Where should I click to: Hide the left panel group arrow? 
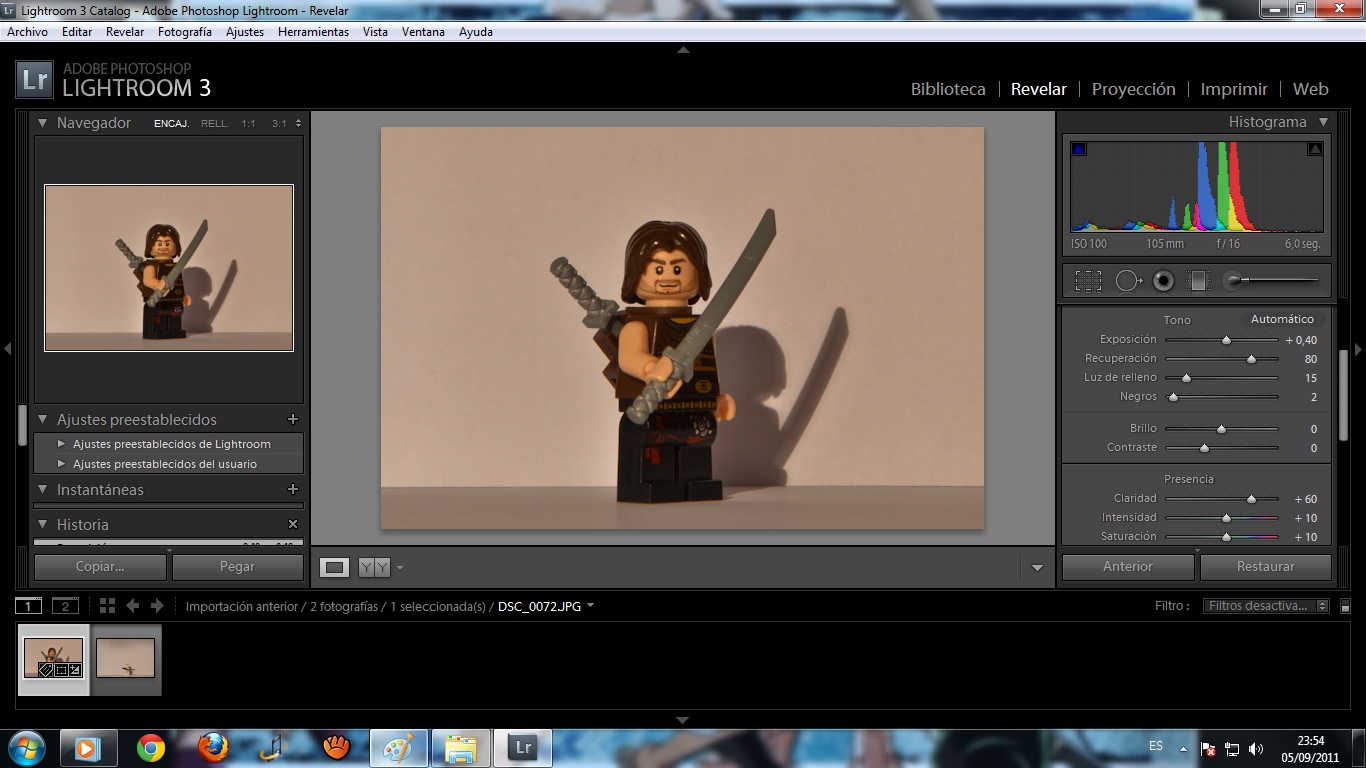tap(7, 349)
